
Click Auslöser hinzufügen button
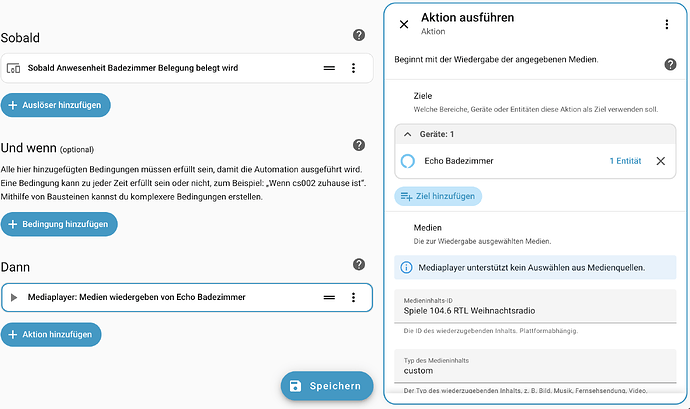click(55, 105)
